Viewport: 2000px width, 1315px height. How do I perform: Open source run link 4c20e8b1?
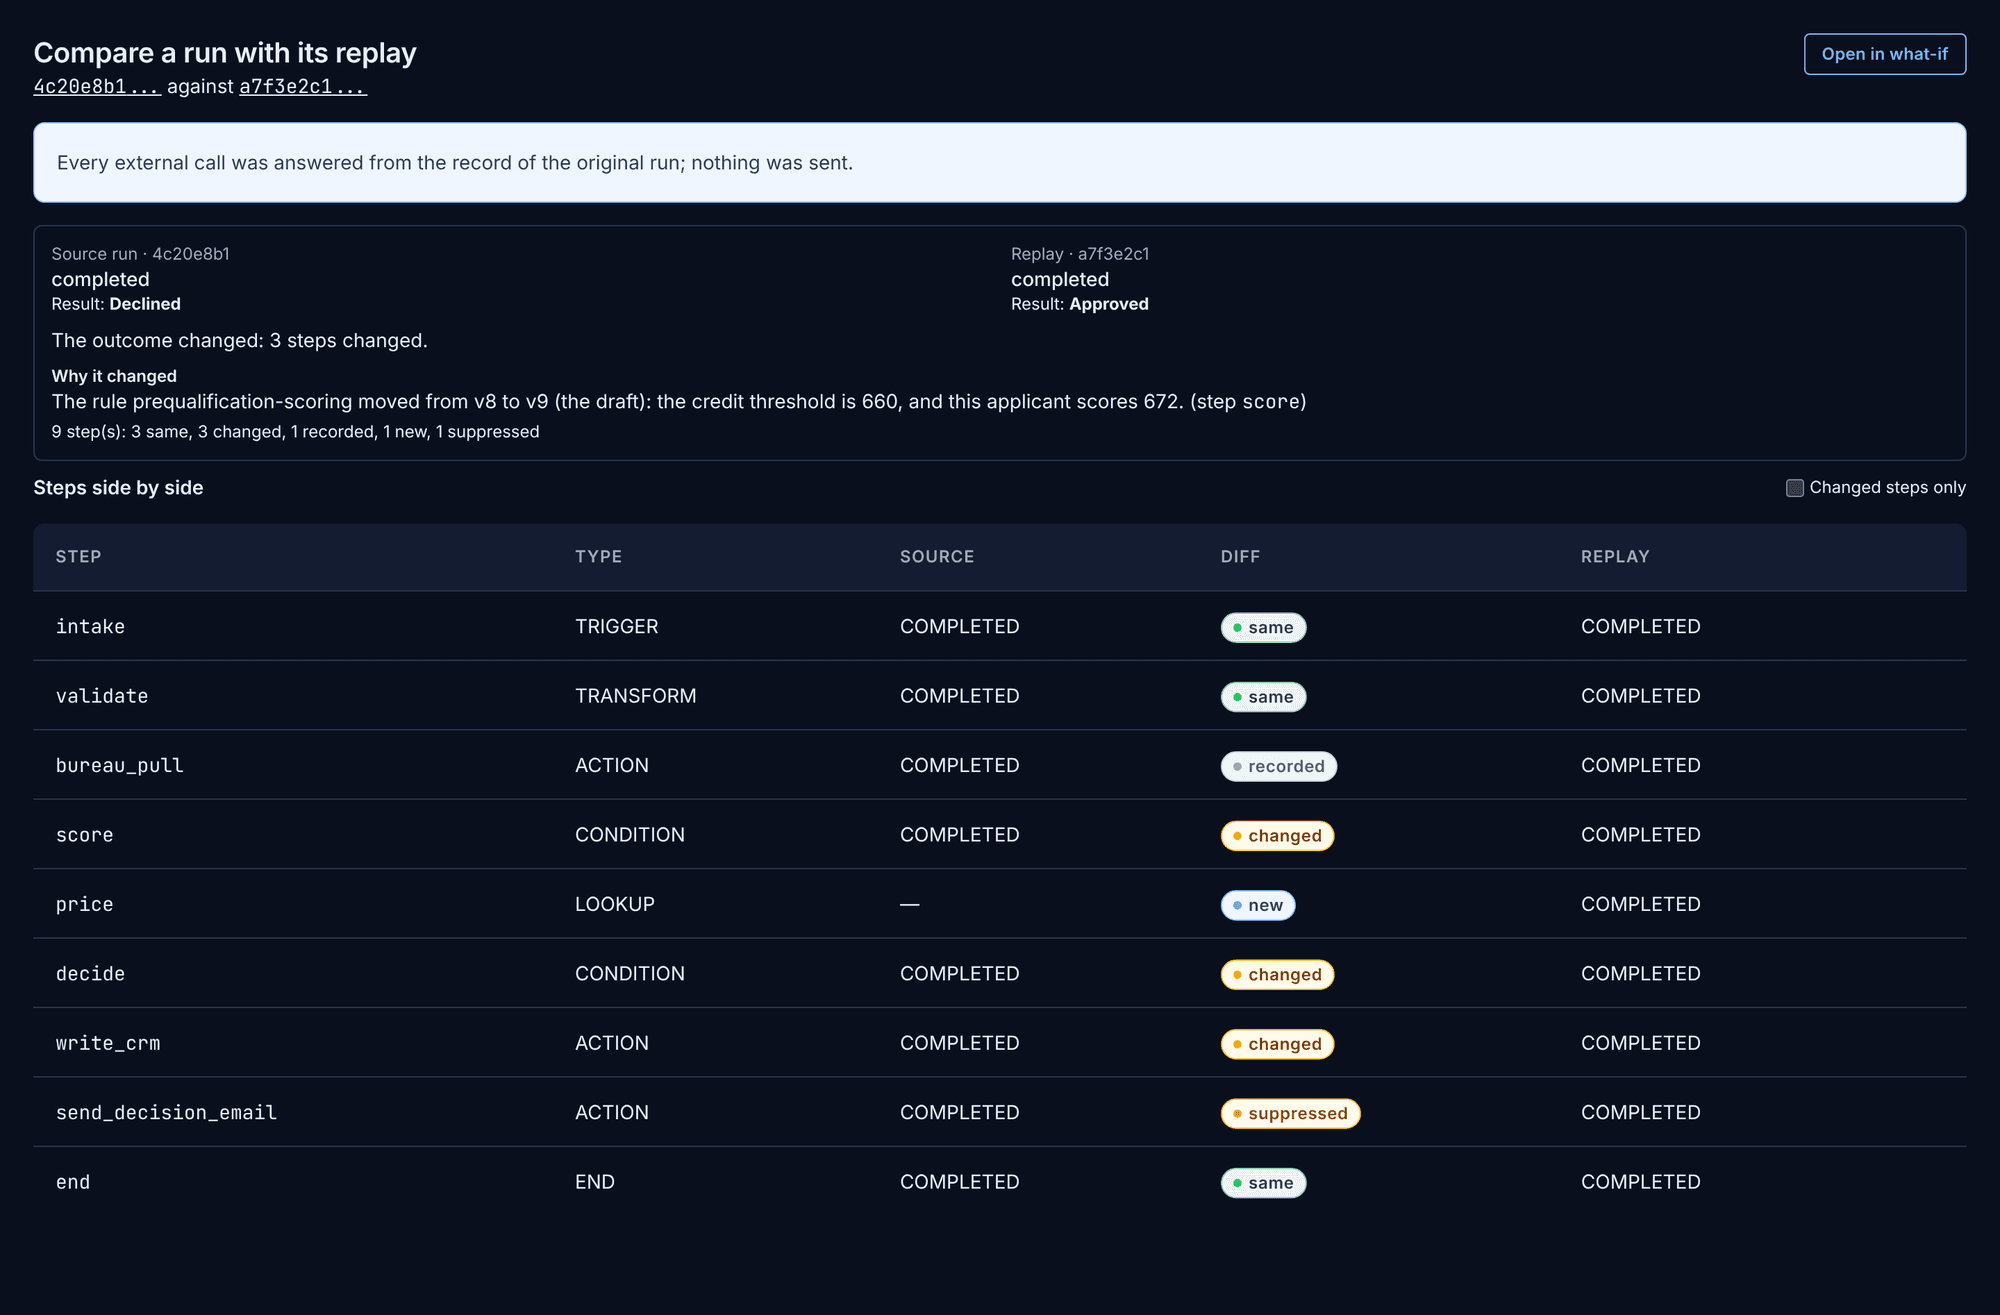click(97, 87)
